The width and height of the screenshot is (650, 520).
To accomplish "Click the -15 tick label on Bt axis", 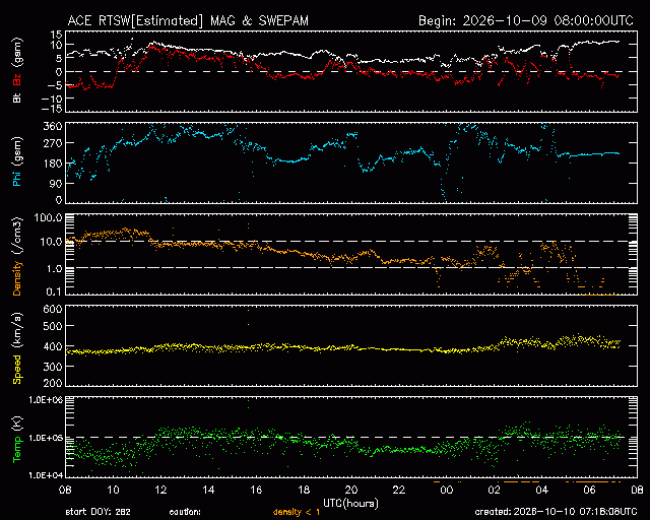I will point(53,109).
